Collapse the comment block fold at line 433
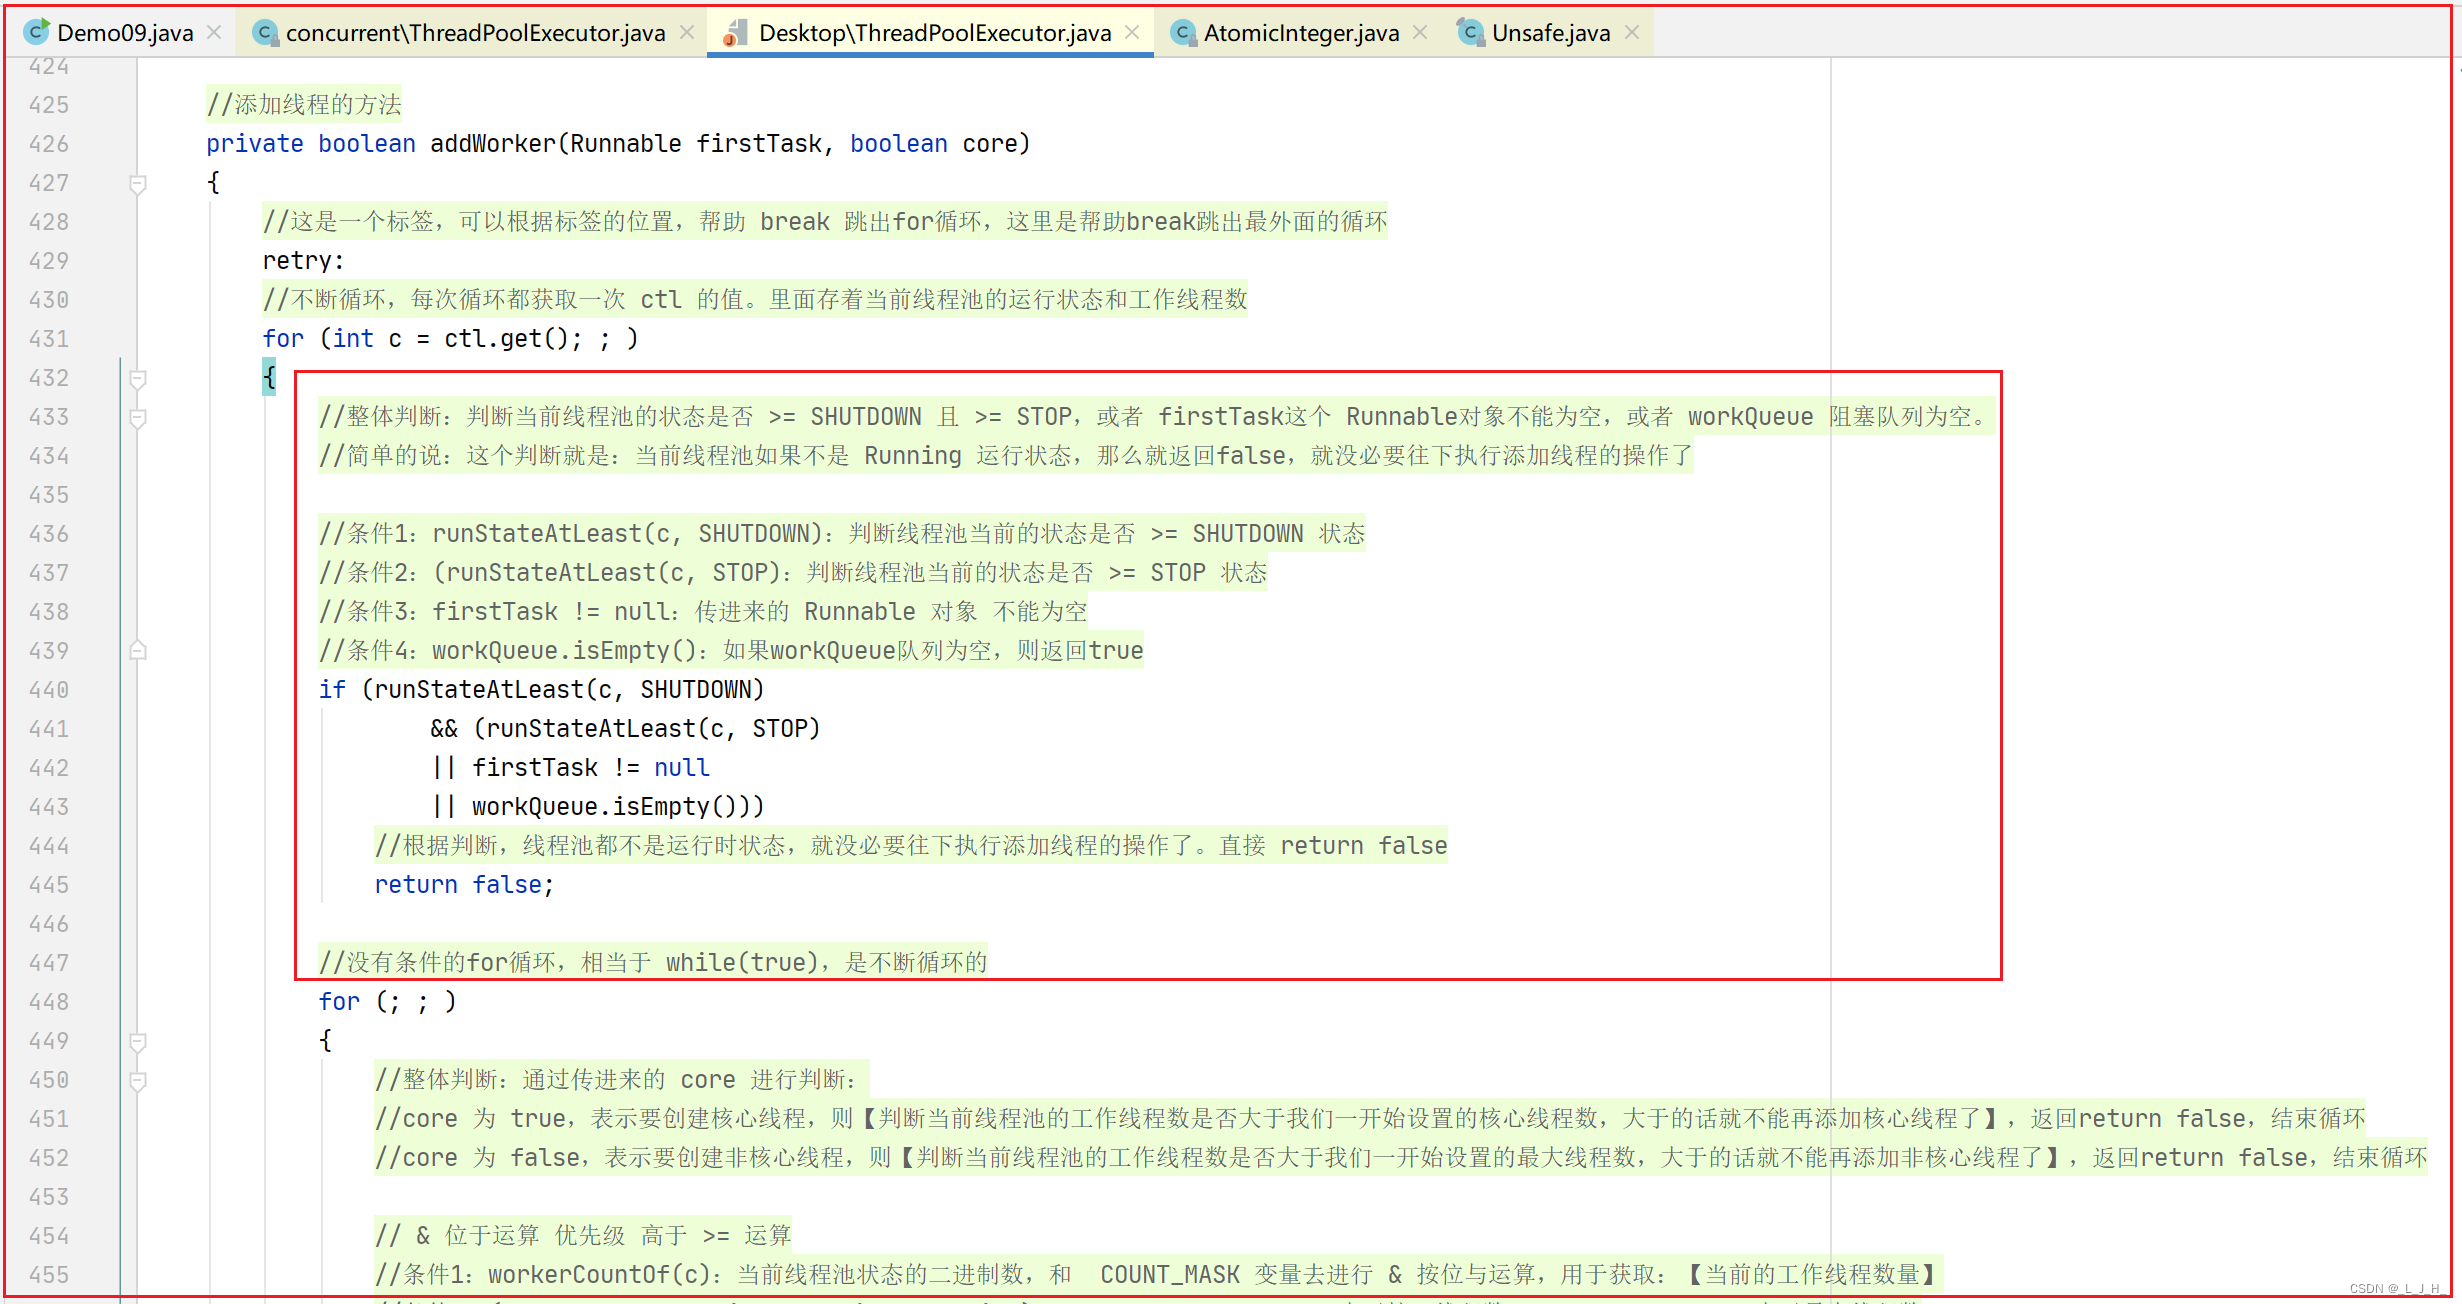 coord(138,418)
